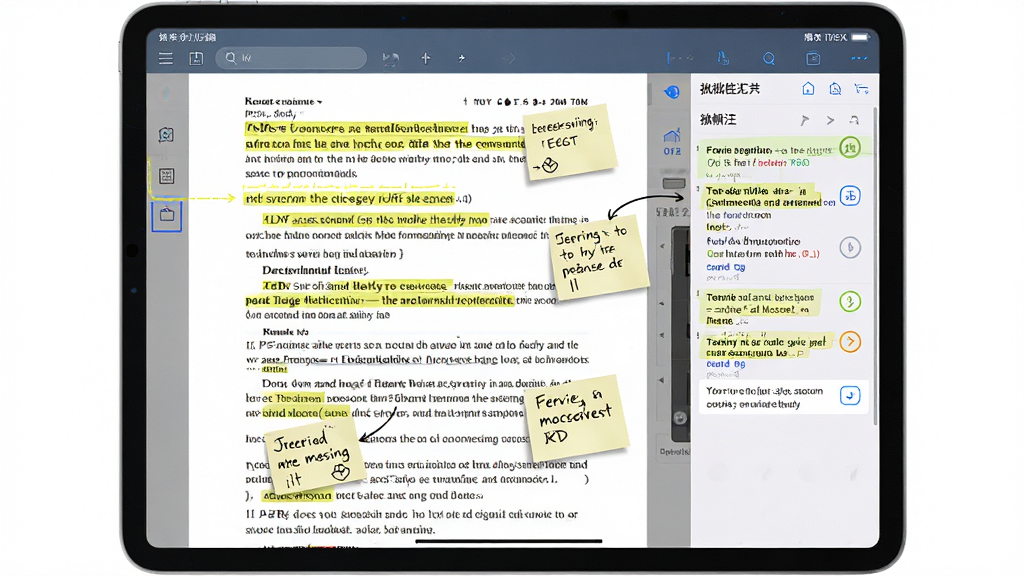This screenshot has width=1024, height=576.
Task: Click the first left sidebar tool icon
Action: (x=166, y=135)
